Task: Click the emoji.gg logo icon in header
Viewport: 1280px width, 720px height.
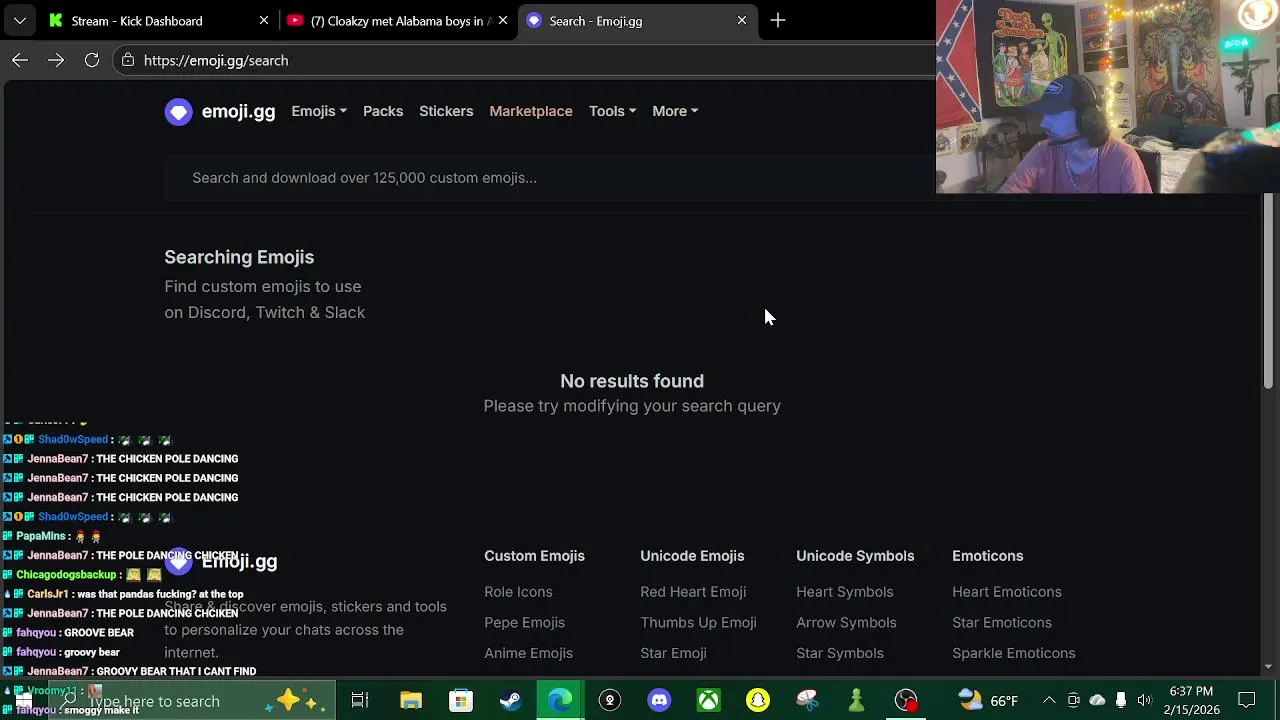Action: tap(179, 111)
